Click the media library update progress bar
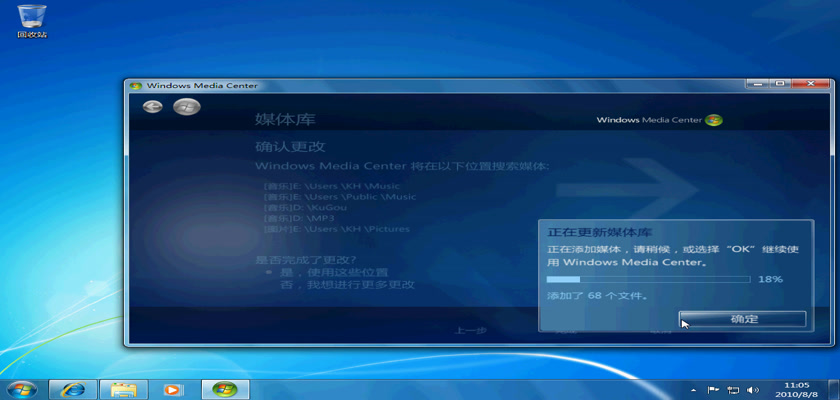 point(647,280)
